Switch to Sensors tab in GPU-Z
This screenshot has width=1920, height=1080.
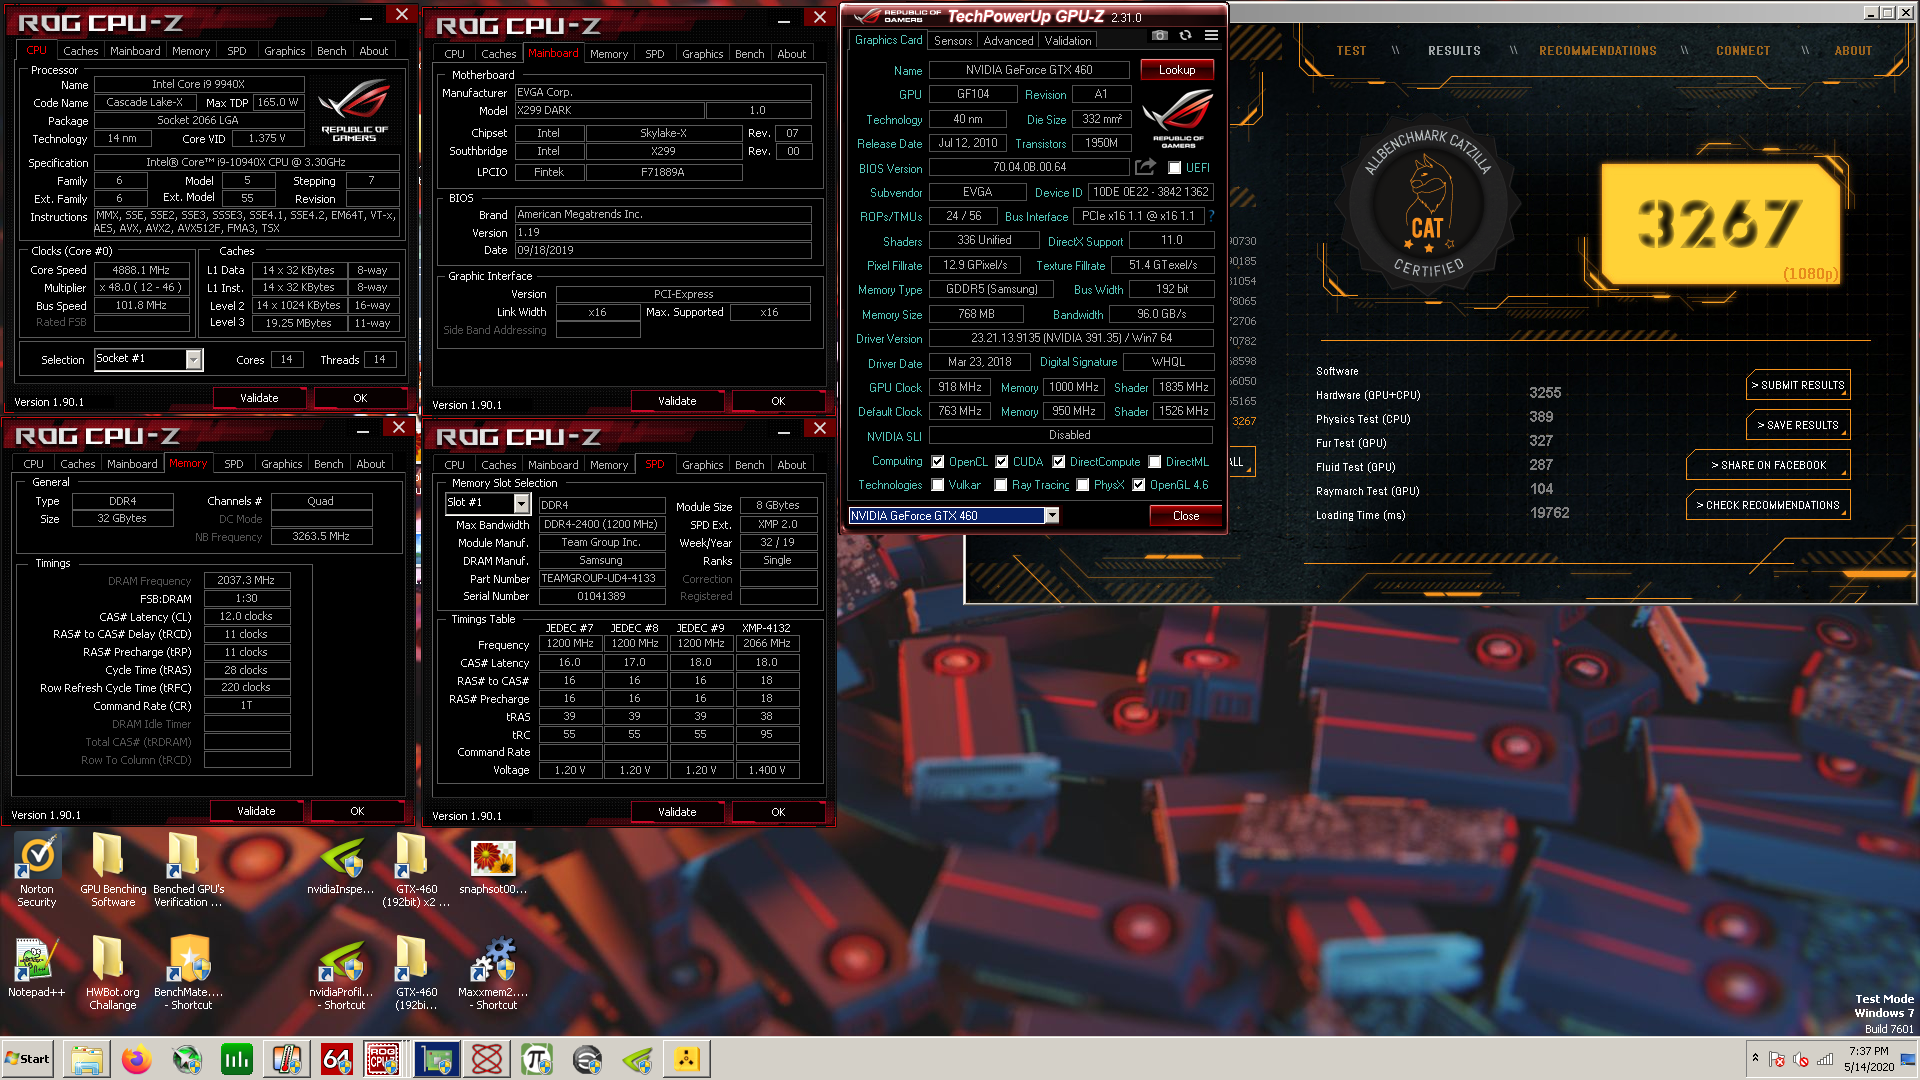click(x=952, y=41)
